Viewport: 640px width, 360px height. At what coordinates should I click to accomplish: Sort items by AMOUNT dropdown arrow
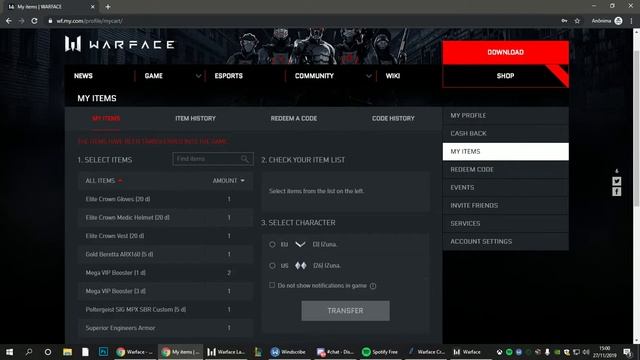[242, 180]
